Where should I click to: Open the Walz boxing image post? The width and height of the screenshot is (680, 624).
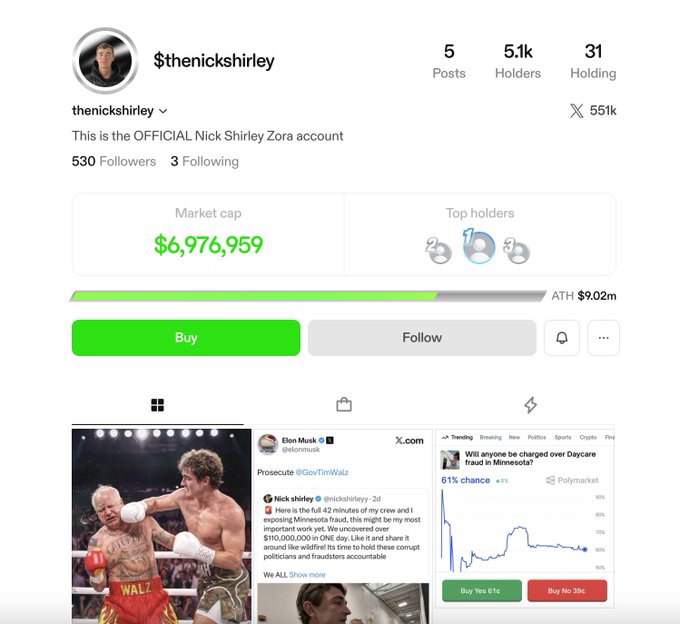coord(161,526)
